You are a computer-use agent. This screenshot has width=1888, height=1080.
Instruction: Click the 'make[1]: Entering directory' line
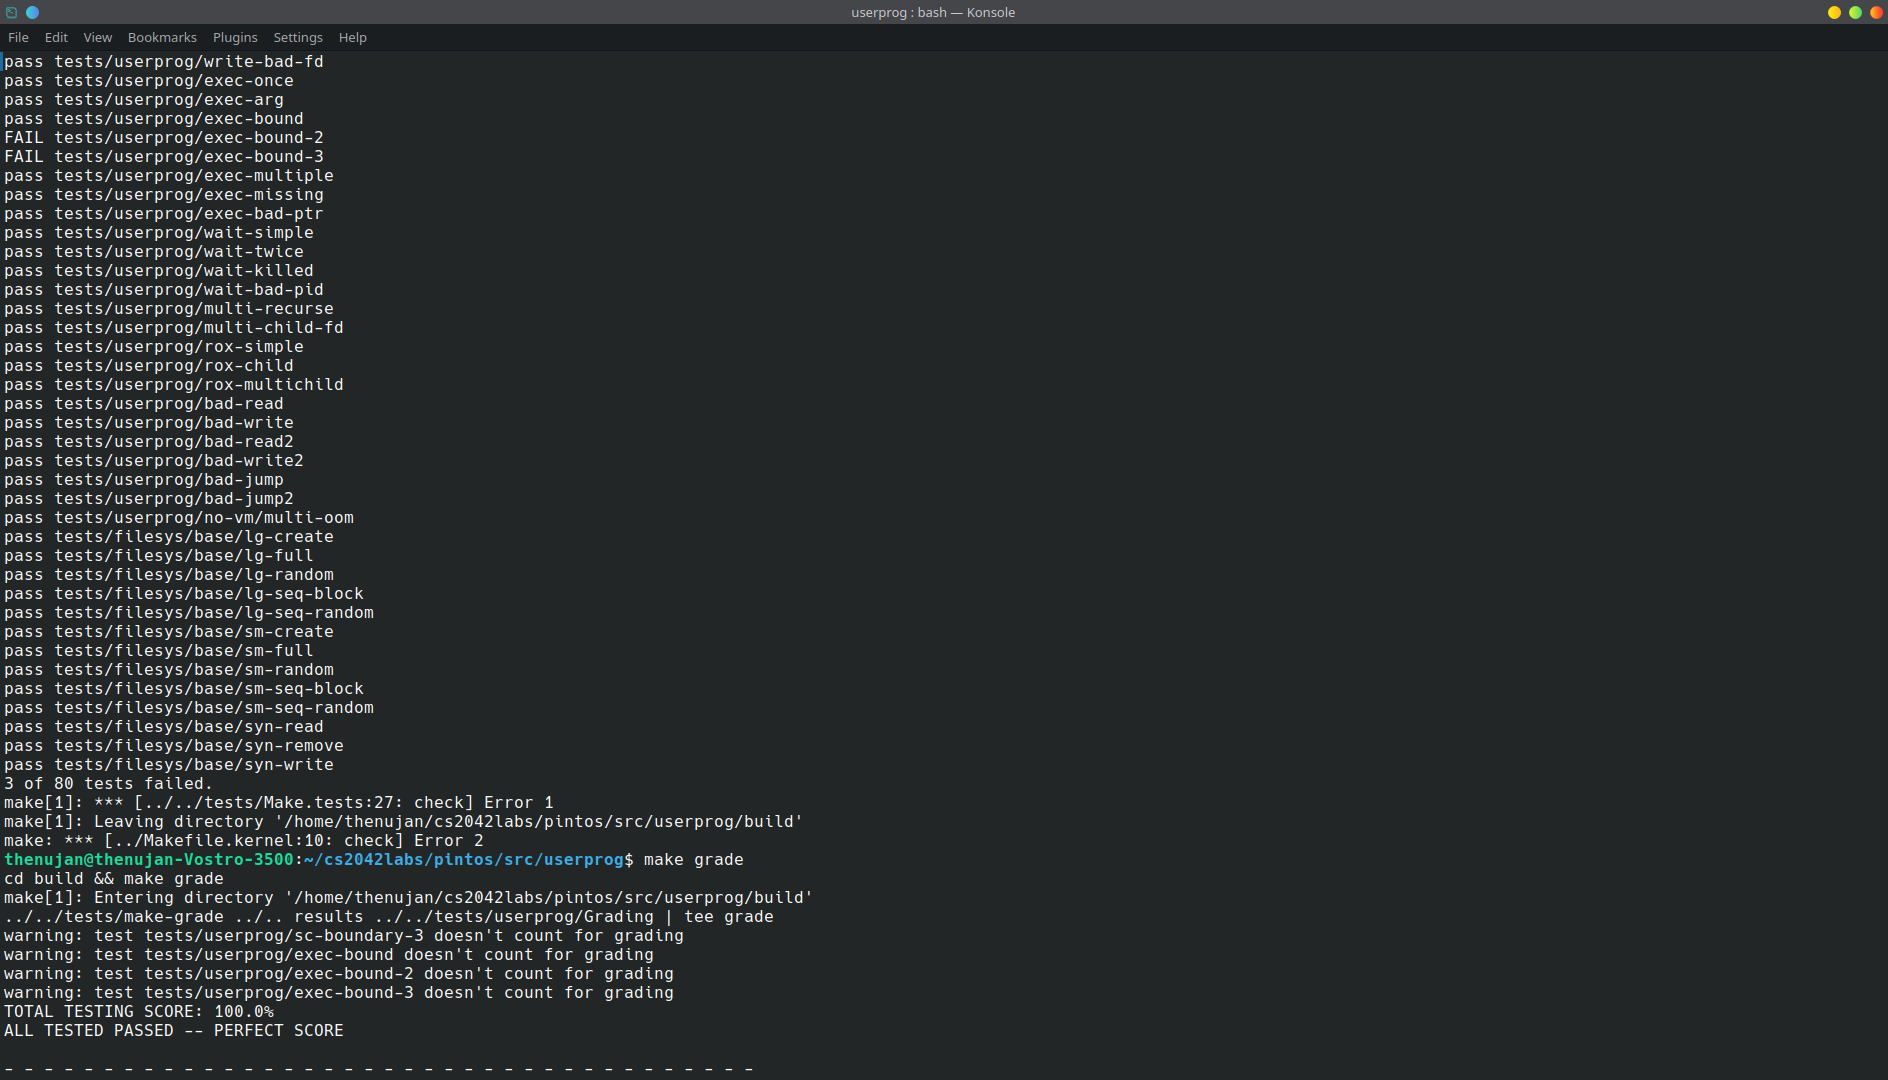click(x=409, y=898)
